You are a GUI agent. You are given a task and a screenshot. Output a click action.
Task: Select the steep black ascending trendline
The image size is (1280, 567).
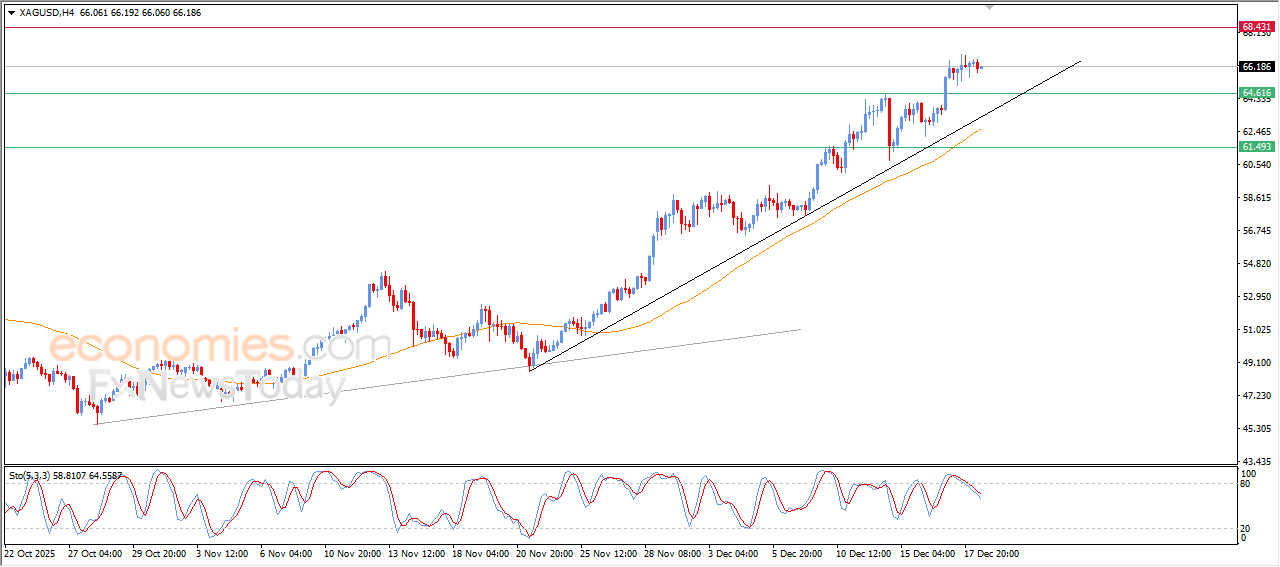(805, 215)
